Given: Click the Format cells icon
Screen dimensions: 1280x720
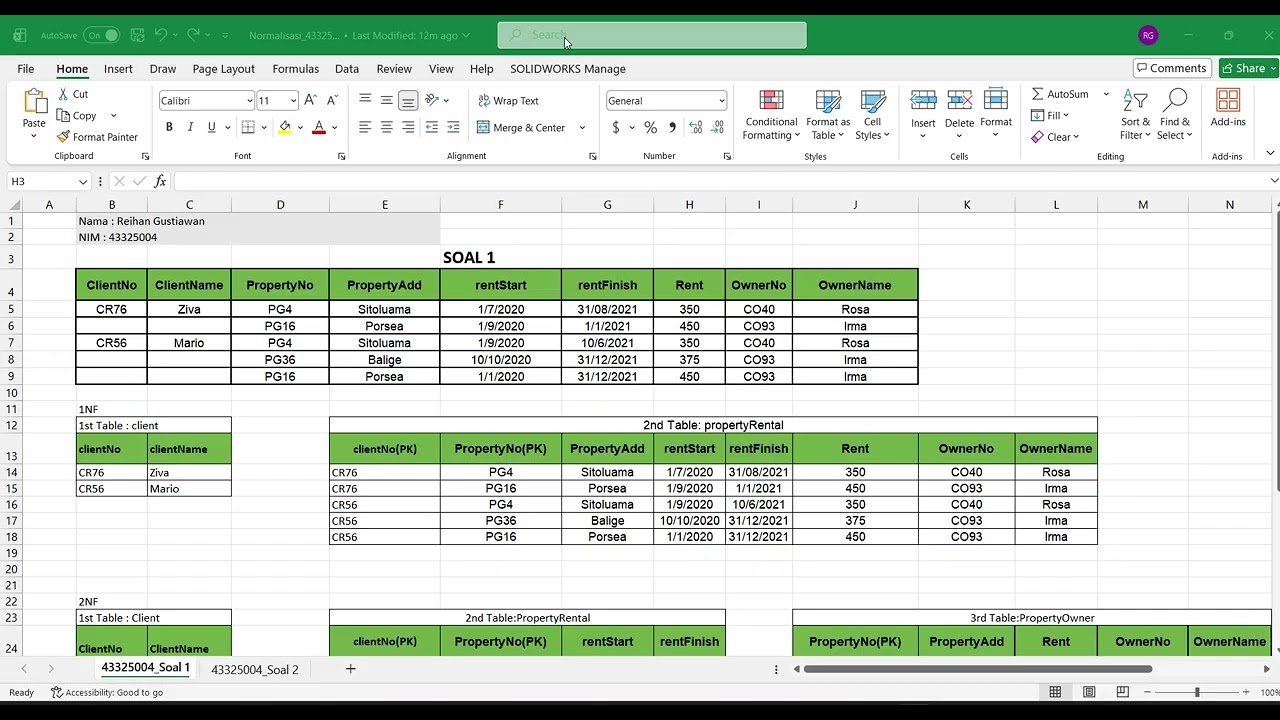Looking at the screenshot, I should click(996, 101).
